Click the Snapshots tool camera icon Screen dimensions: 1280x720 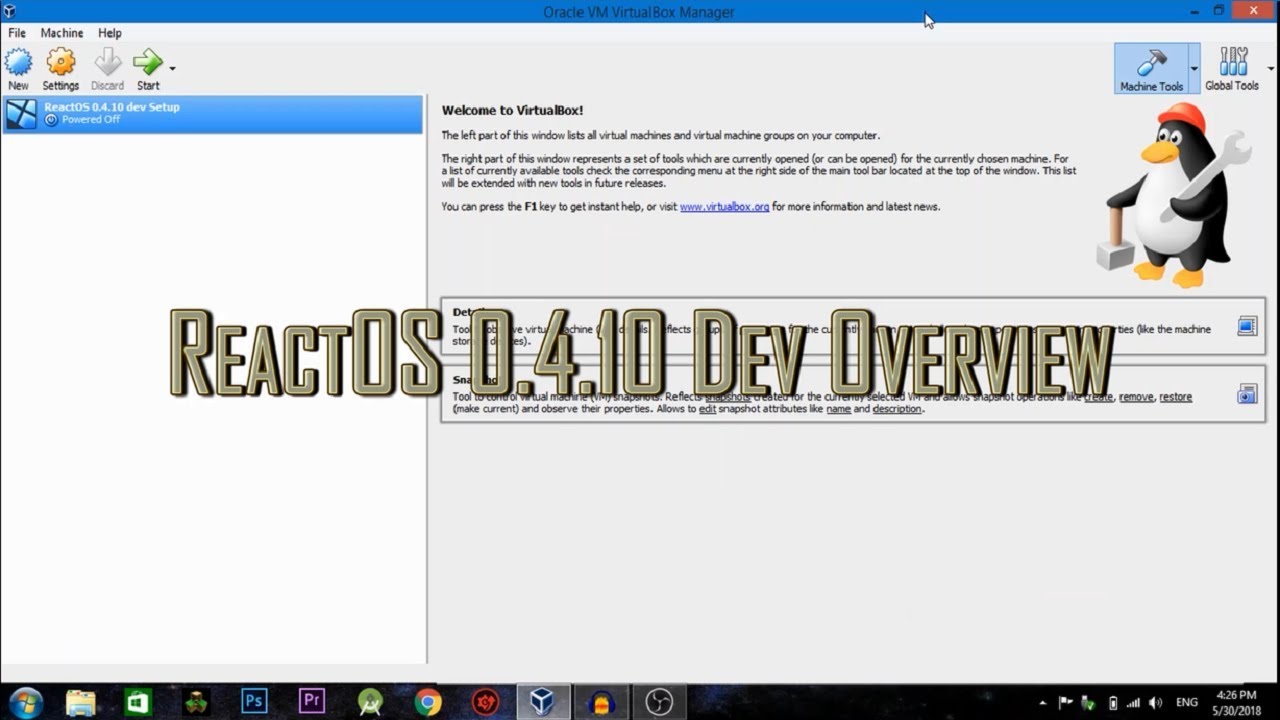(x=1247, y=394)
